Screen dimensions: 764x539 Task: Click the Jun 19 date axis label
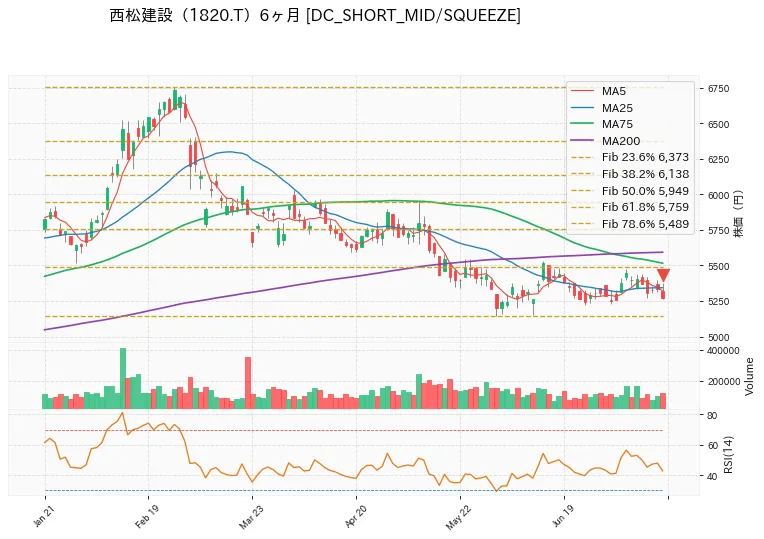pos(563,517)
